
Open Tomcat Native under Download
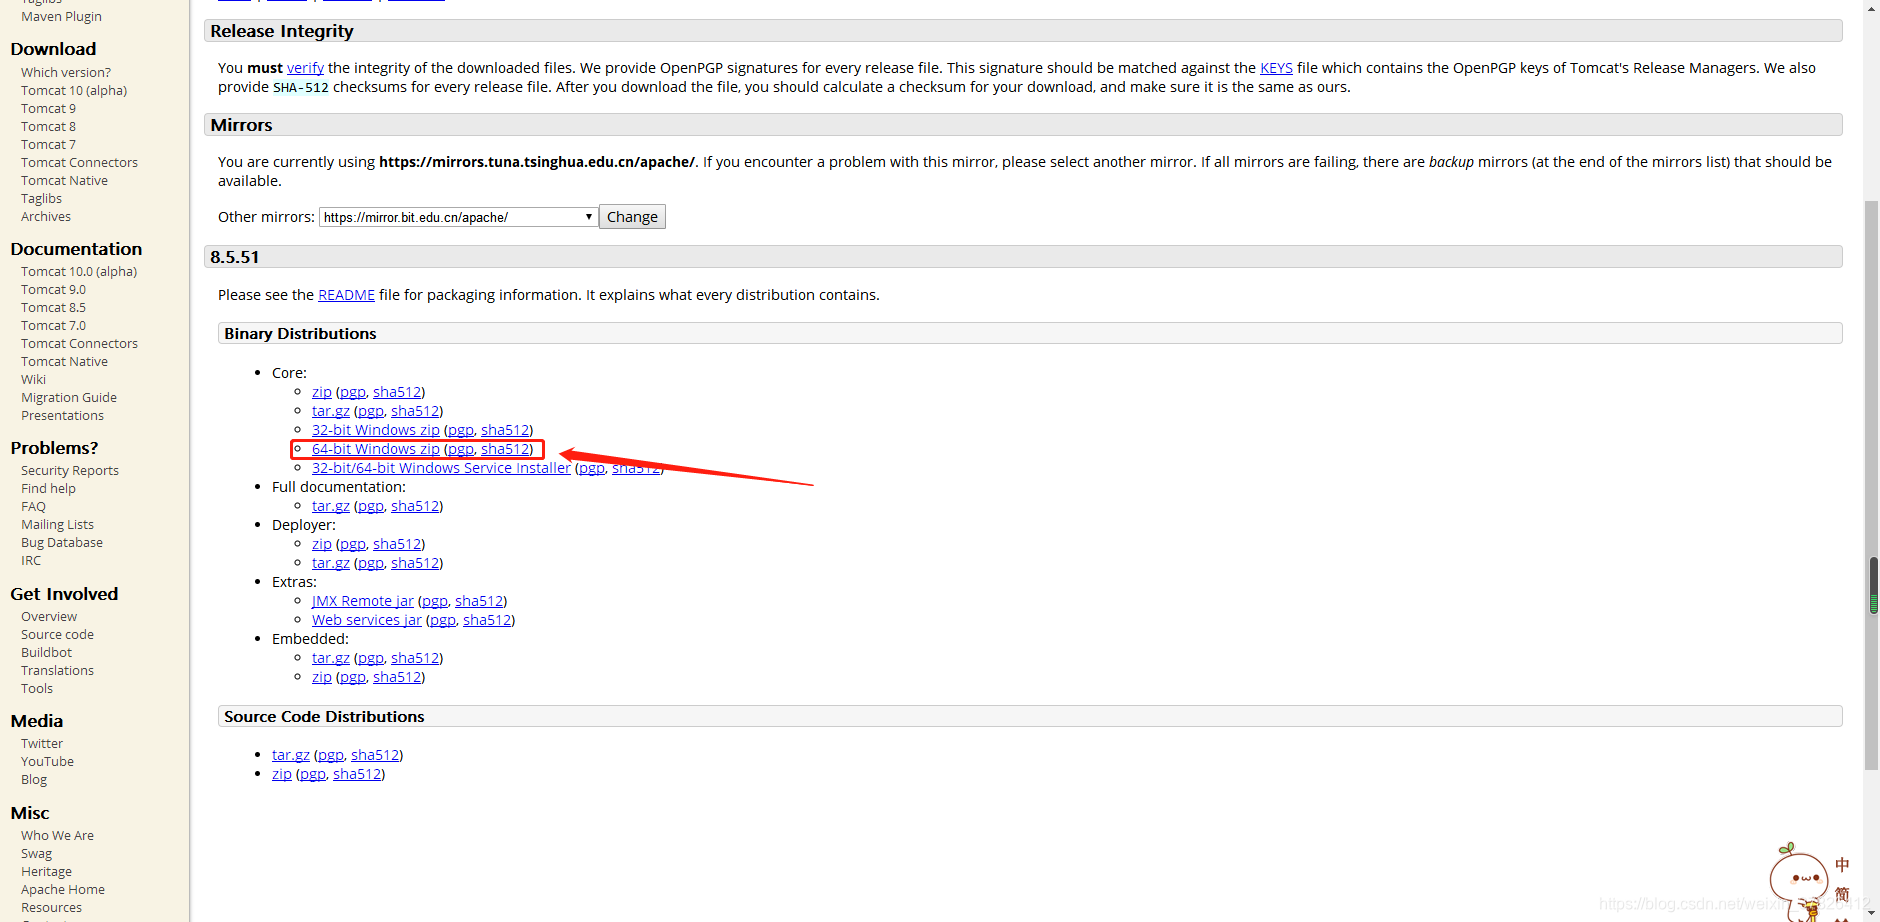point(64,180)
